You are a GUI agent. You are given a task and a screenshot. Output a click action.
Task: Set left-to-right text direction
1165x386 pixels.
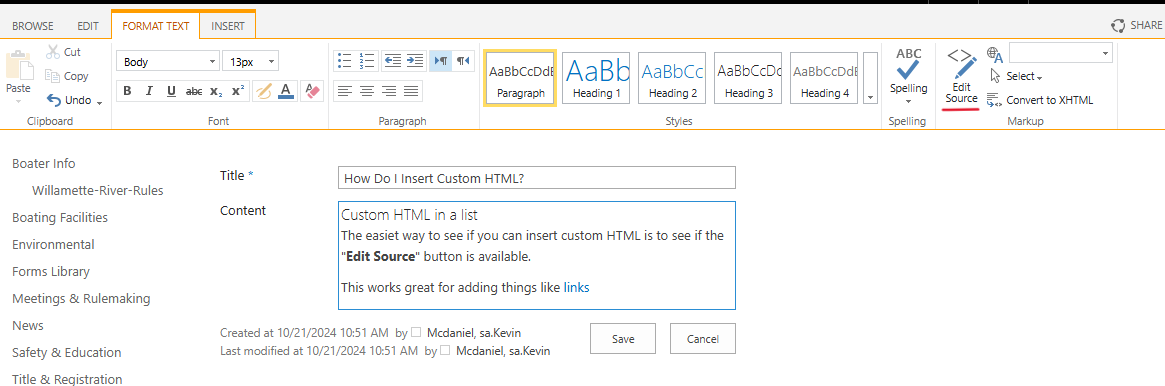[x=440, y=61]
